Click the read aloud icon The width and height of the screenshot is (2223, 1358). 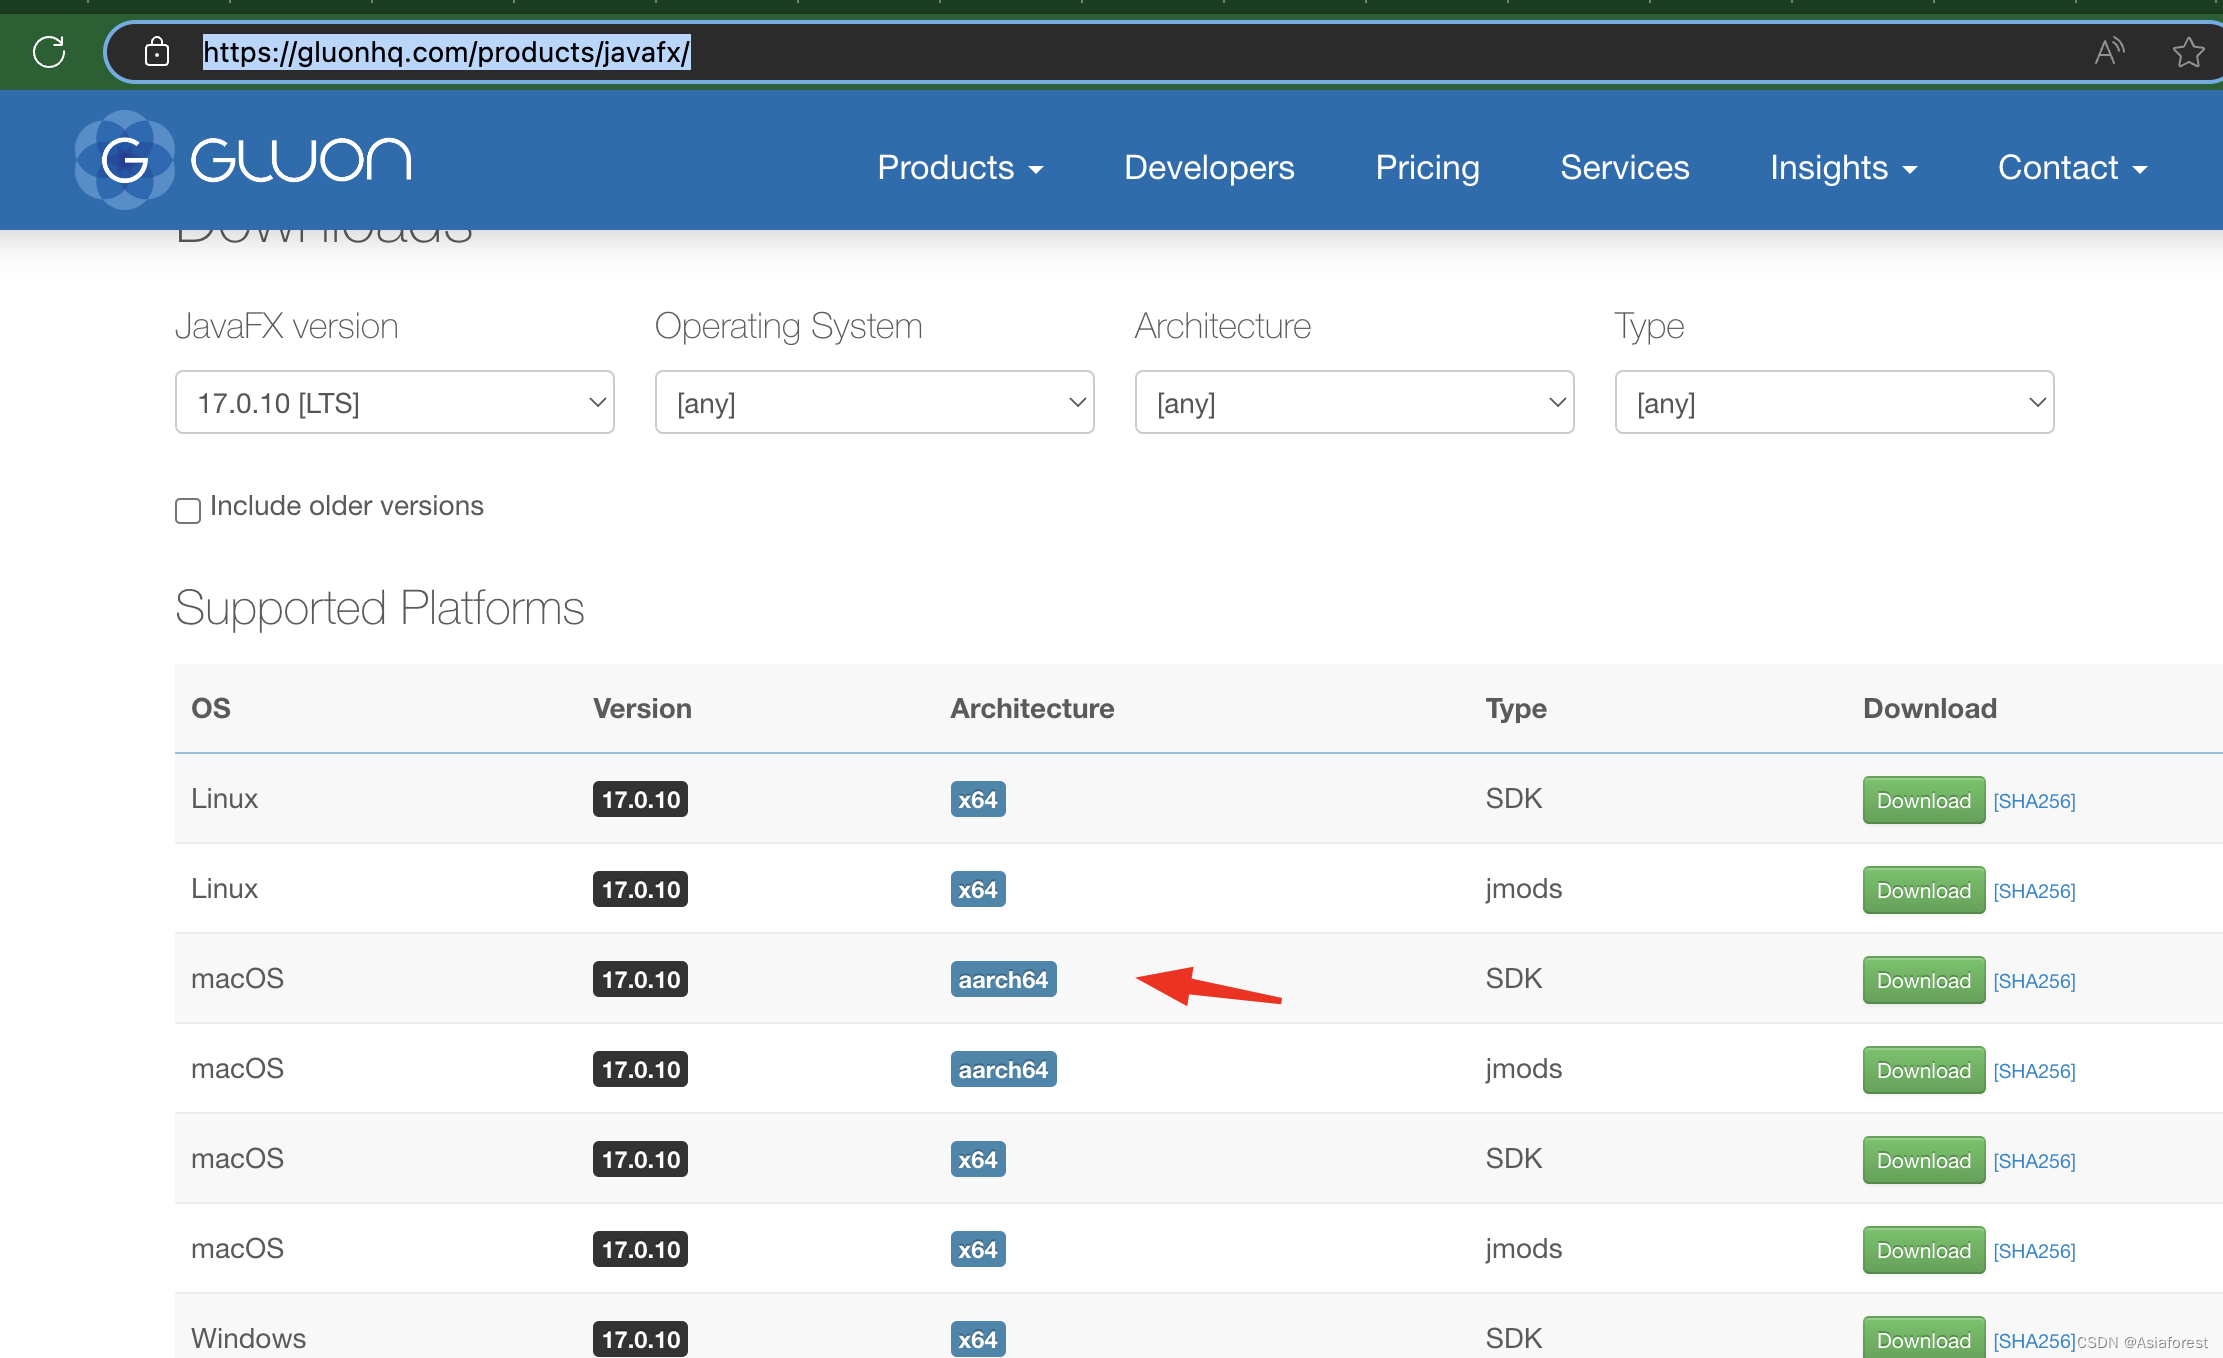(2109, 52)
